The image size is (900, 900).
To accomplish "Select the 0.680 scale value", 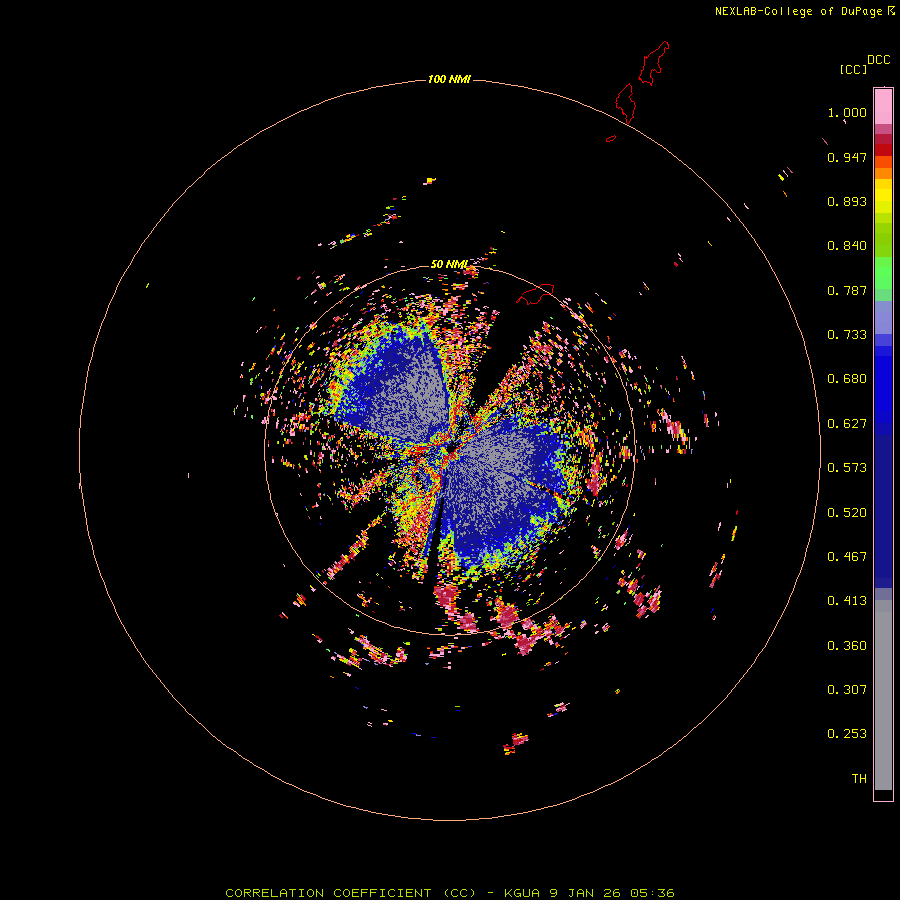I will (x=847, y=379).
